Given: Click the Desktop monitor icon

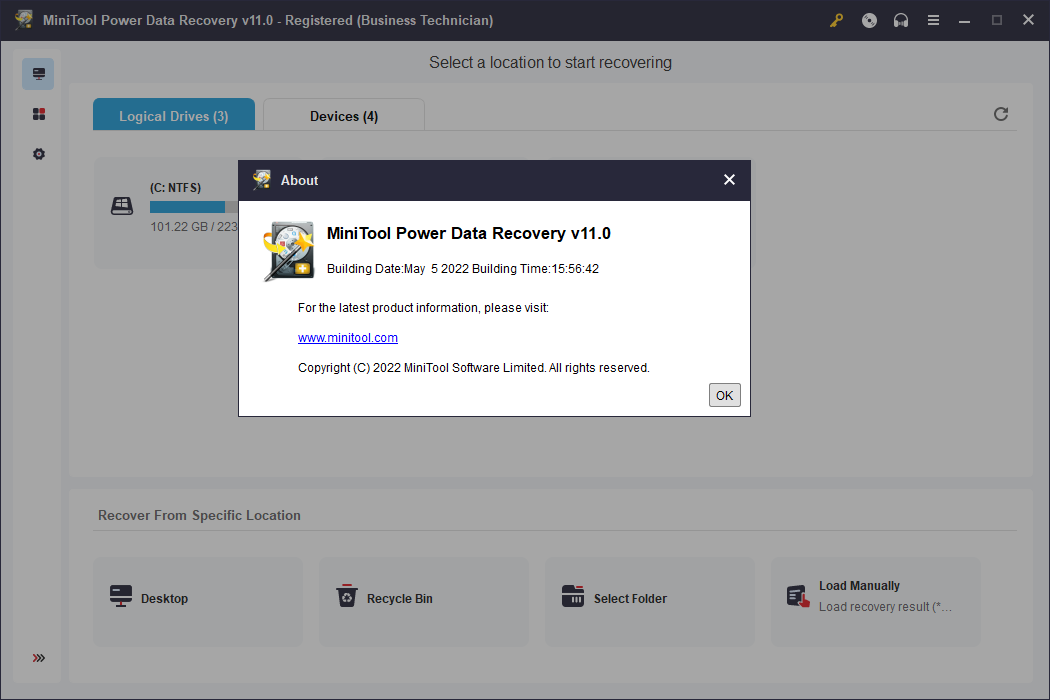Looking at the screenshot, I should pyautogui.click(x=121, y=596).
